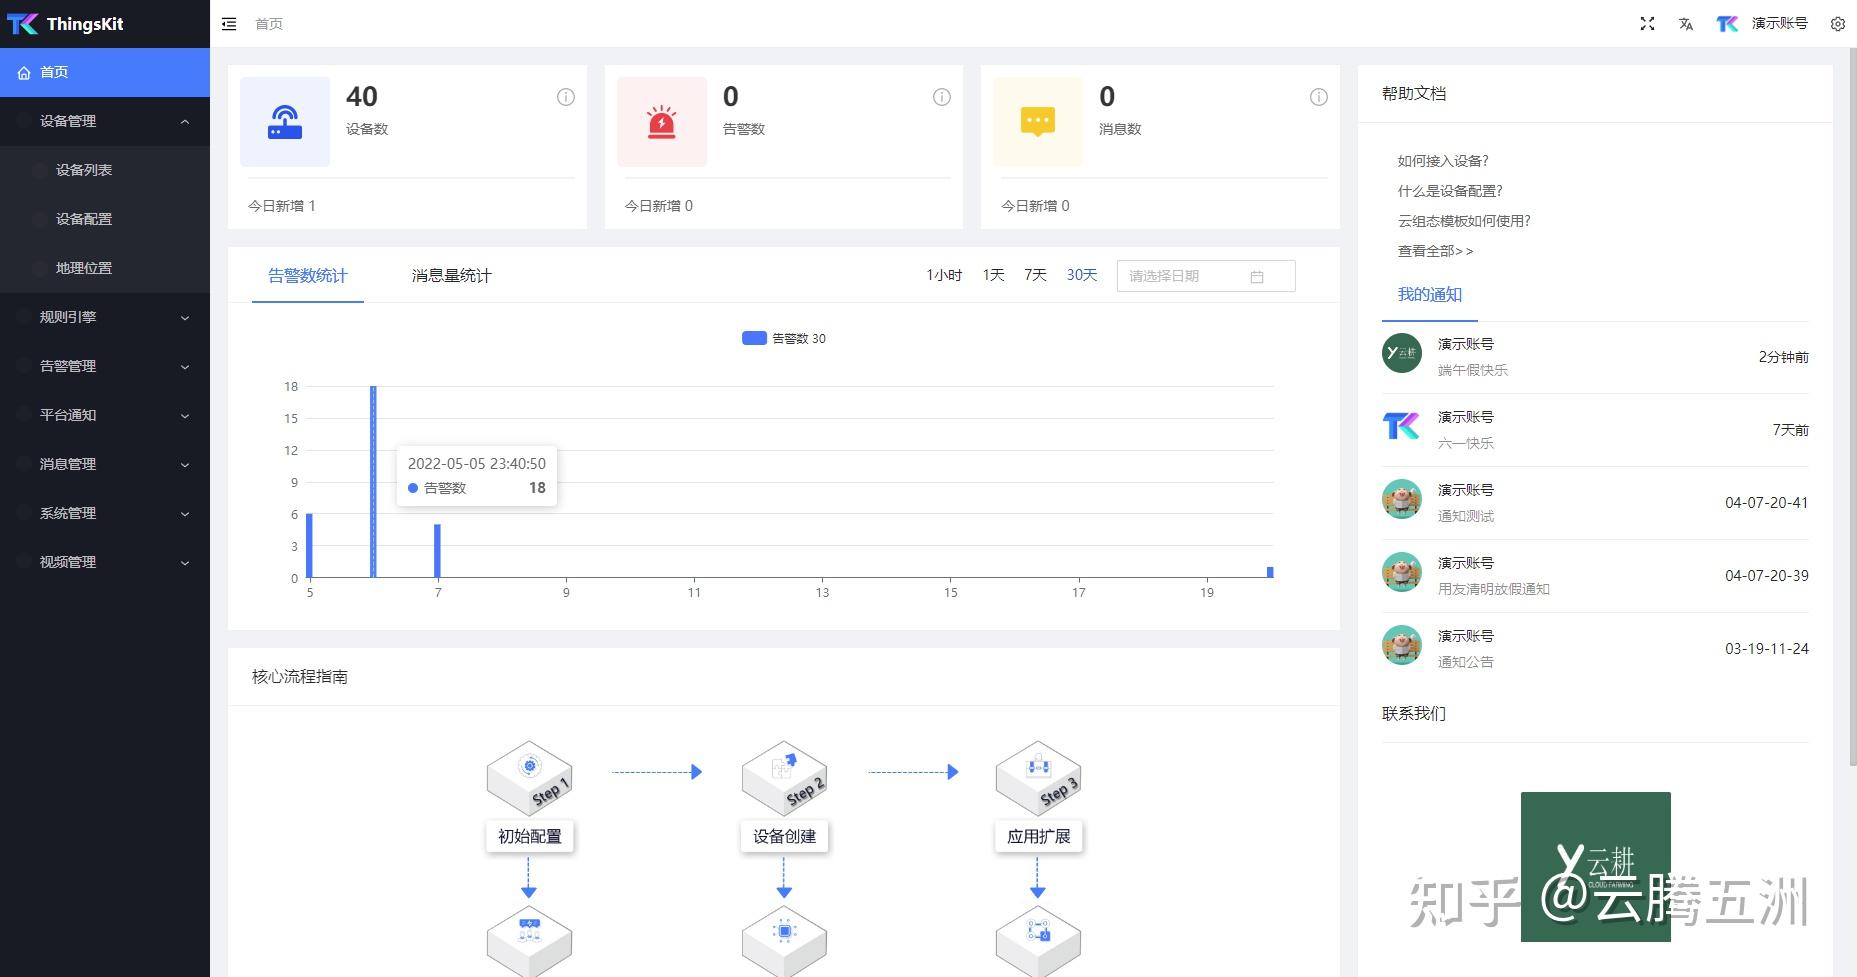Click the 什么是设备配置 help link
Screen dimensions: 1857x977
tap(1449, 190)
